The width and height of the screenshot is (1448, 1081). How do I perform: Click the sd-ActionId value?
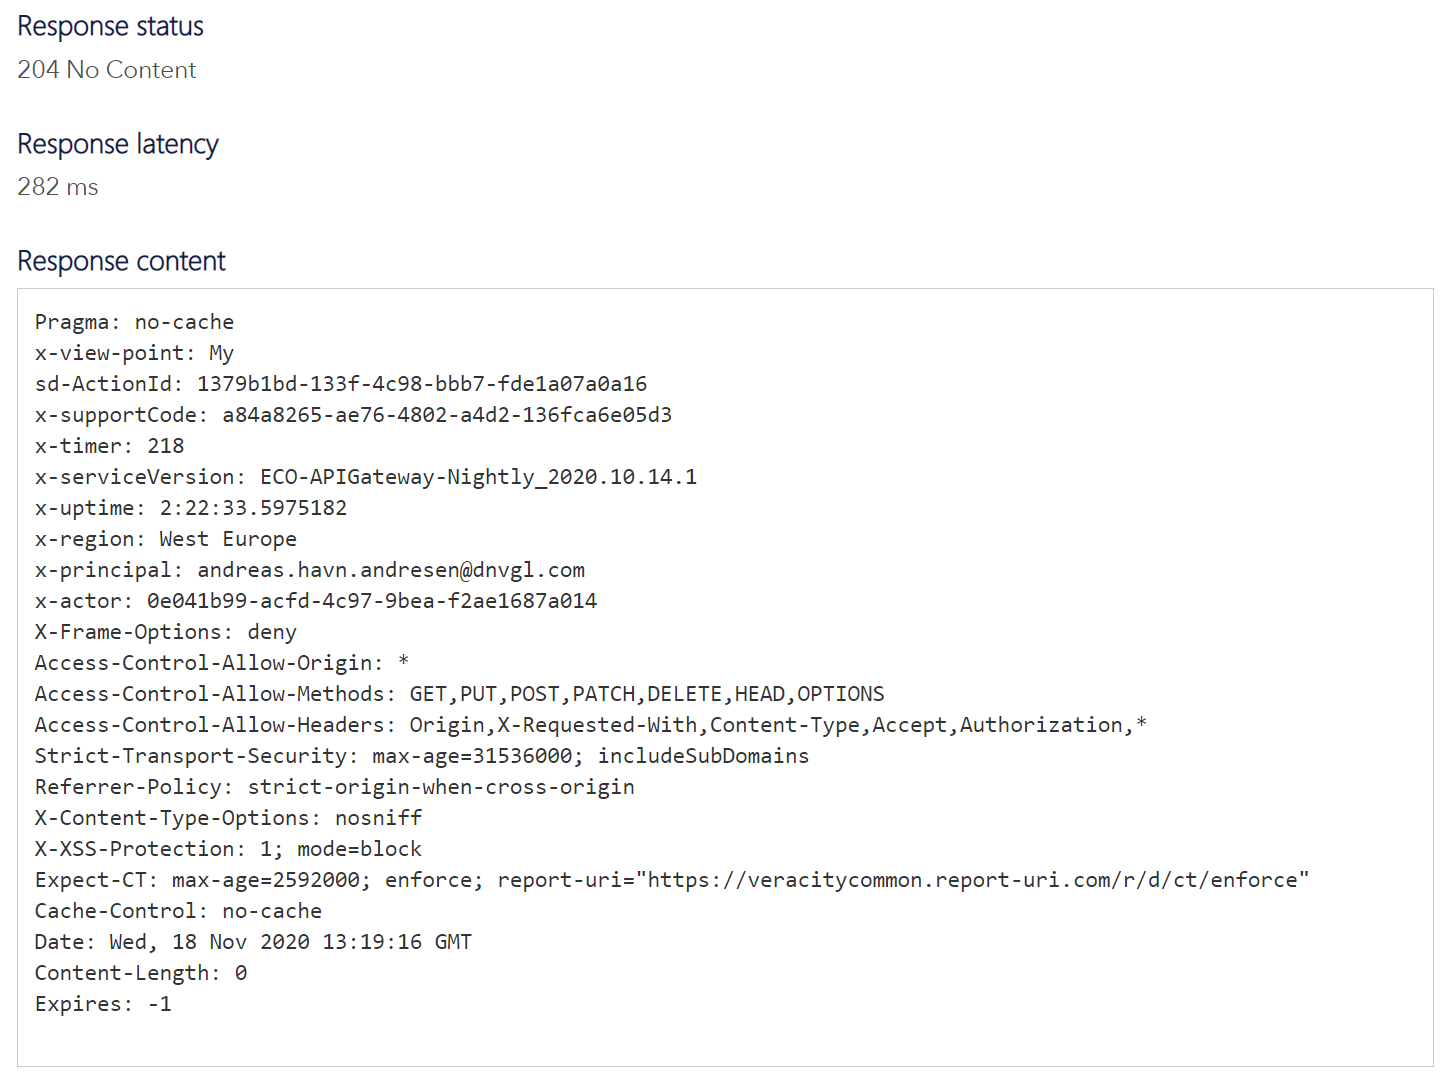[422, 384]
